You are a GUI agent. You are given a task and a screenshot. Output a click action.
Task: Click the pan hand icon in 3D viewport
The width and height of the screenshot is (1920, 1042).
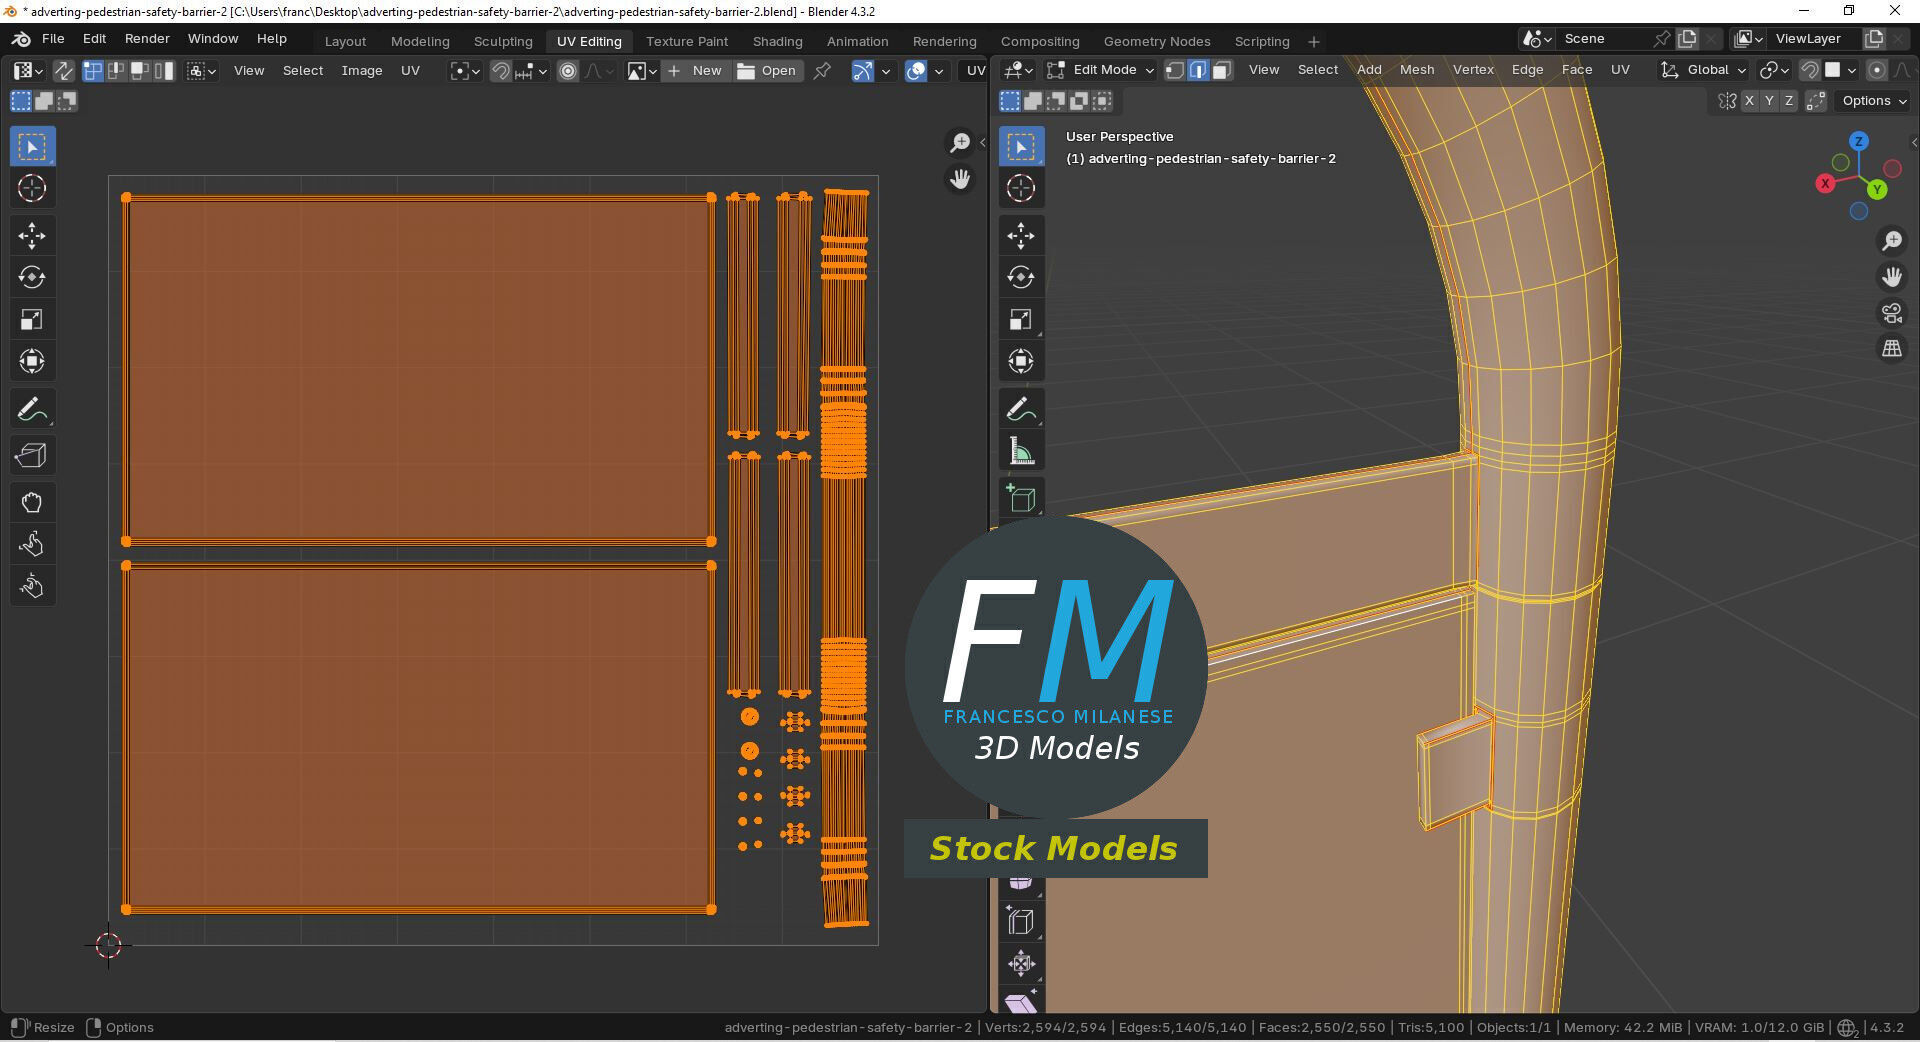[1892, 277]
